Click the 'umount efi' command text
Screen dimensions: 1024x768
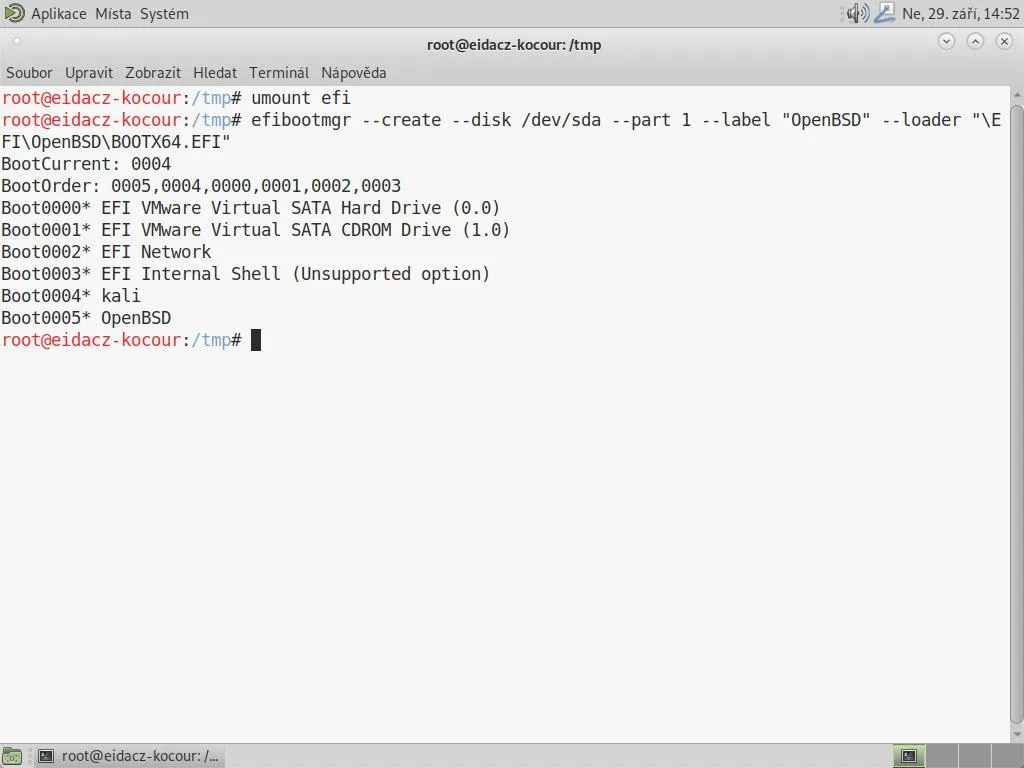(x=301, y=98)
